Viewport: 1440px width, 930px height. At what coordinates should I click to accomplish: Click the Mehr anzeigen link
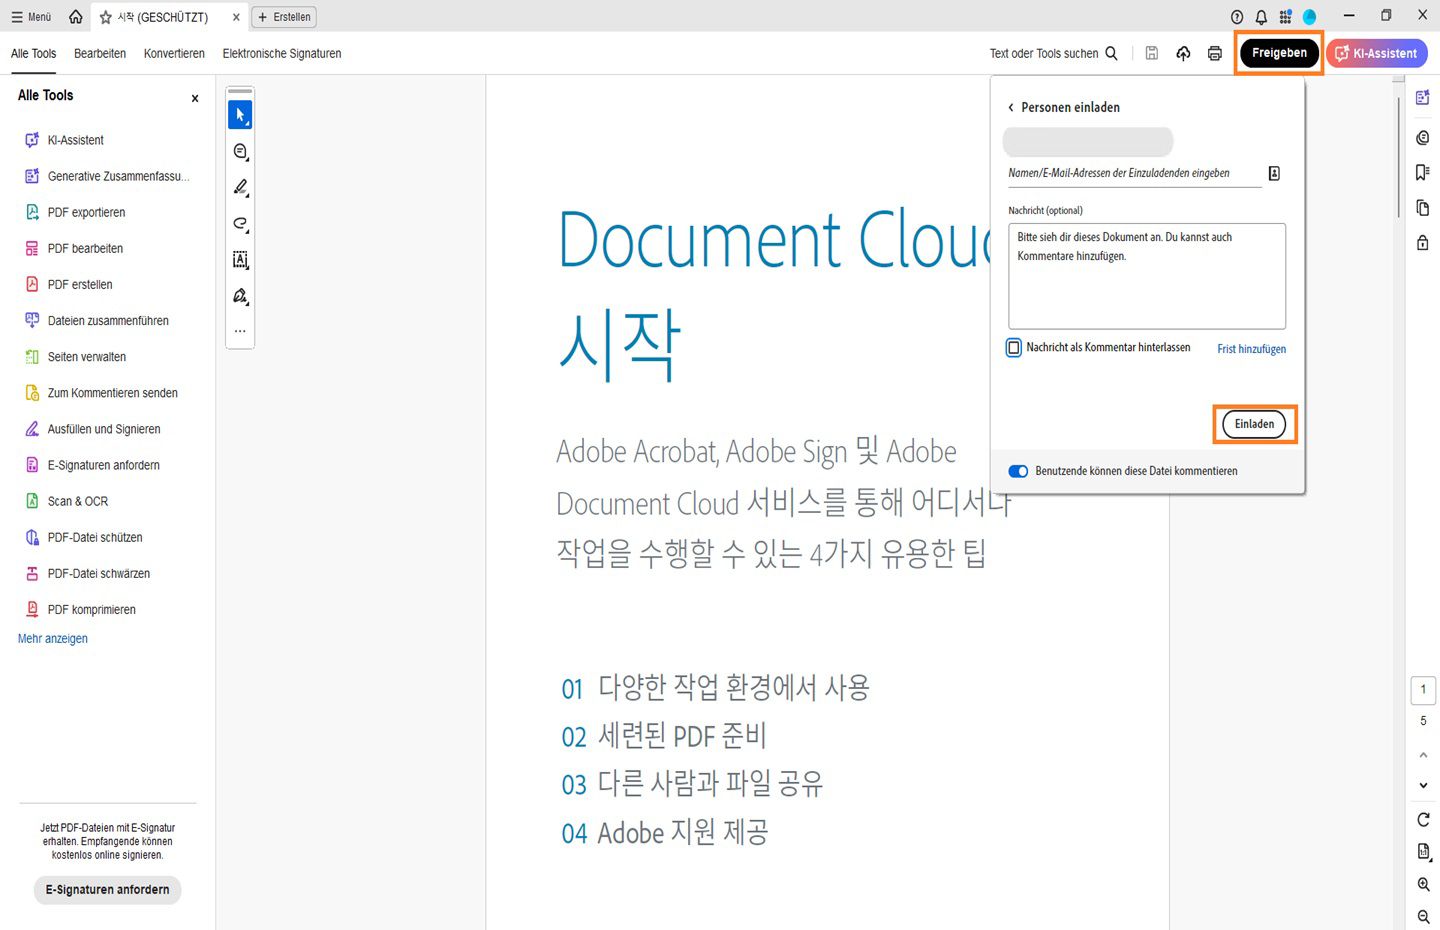[53, 639]
